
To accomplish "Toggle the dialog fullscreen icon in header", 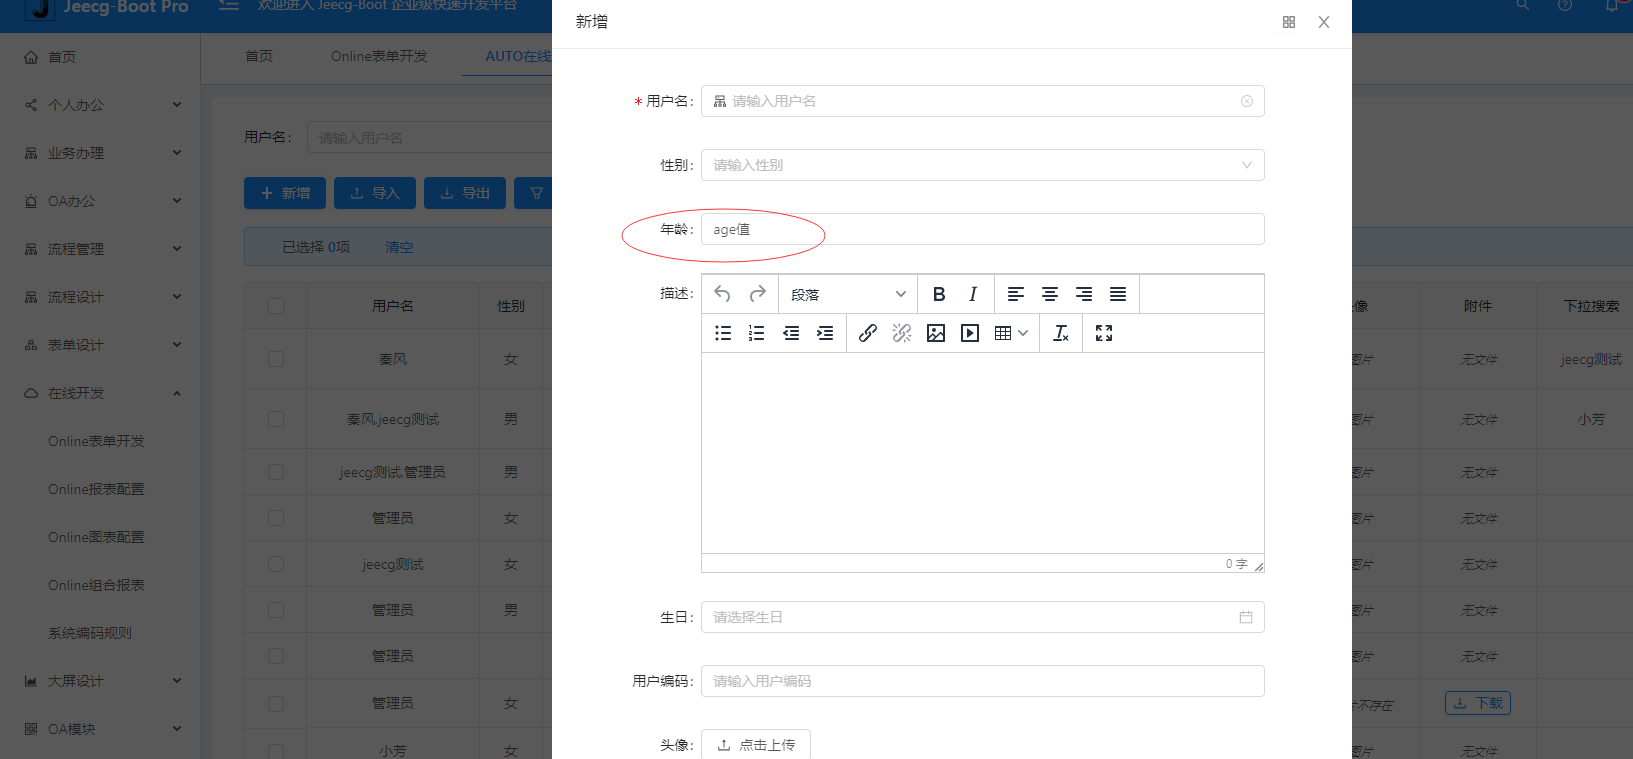I will click(1289, 22).
